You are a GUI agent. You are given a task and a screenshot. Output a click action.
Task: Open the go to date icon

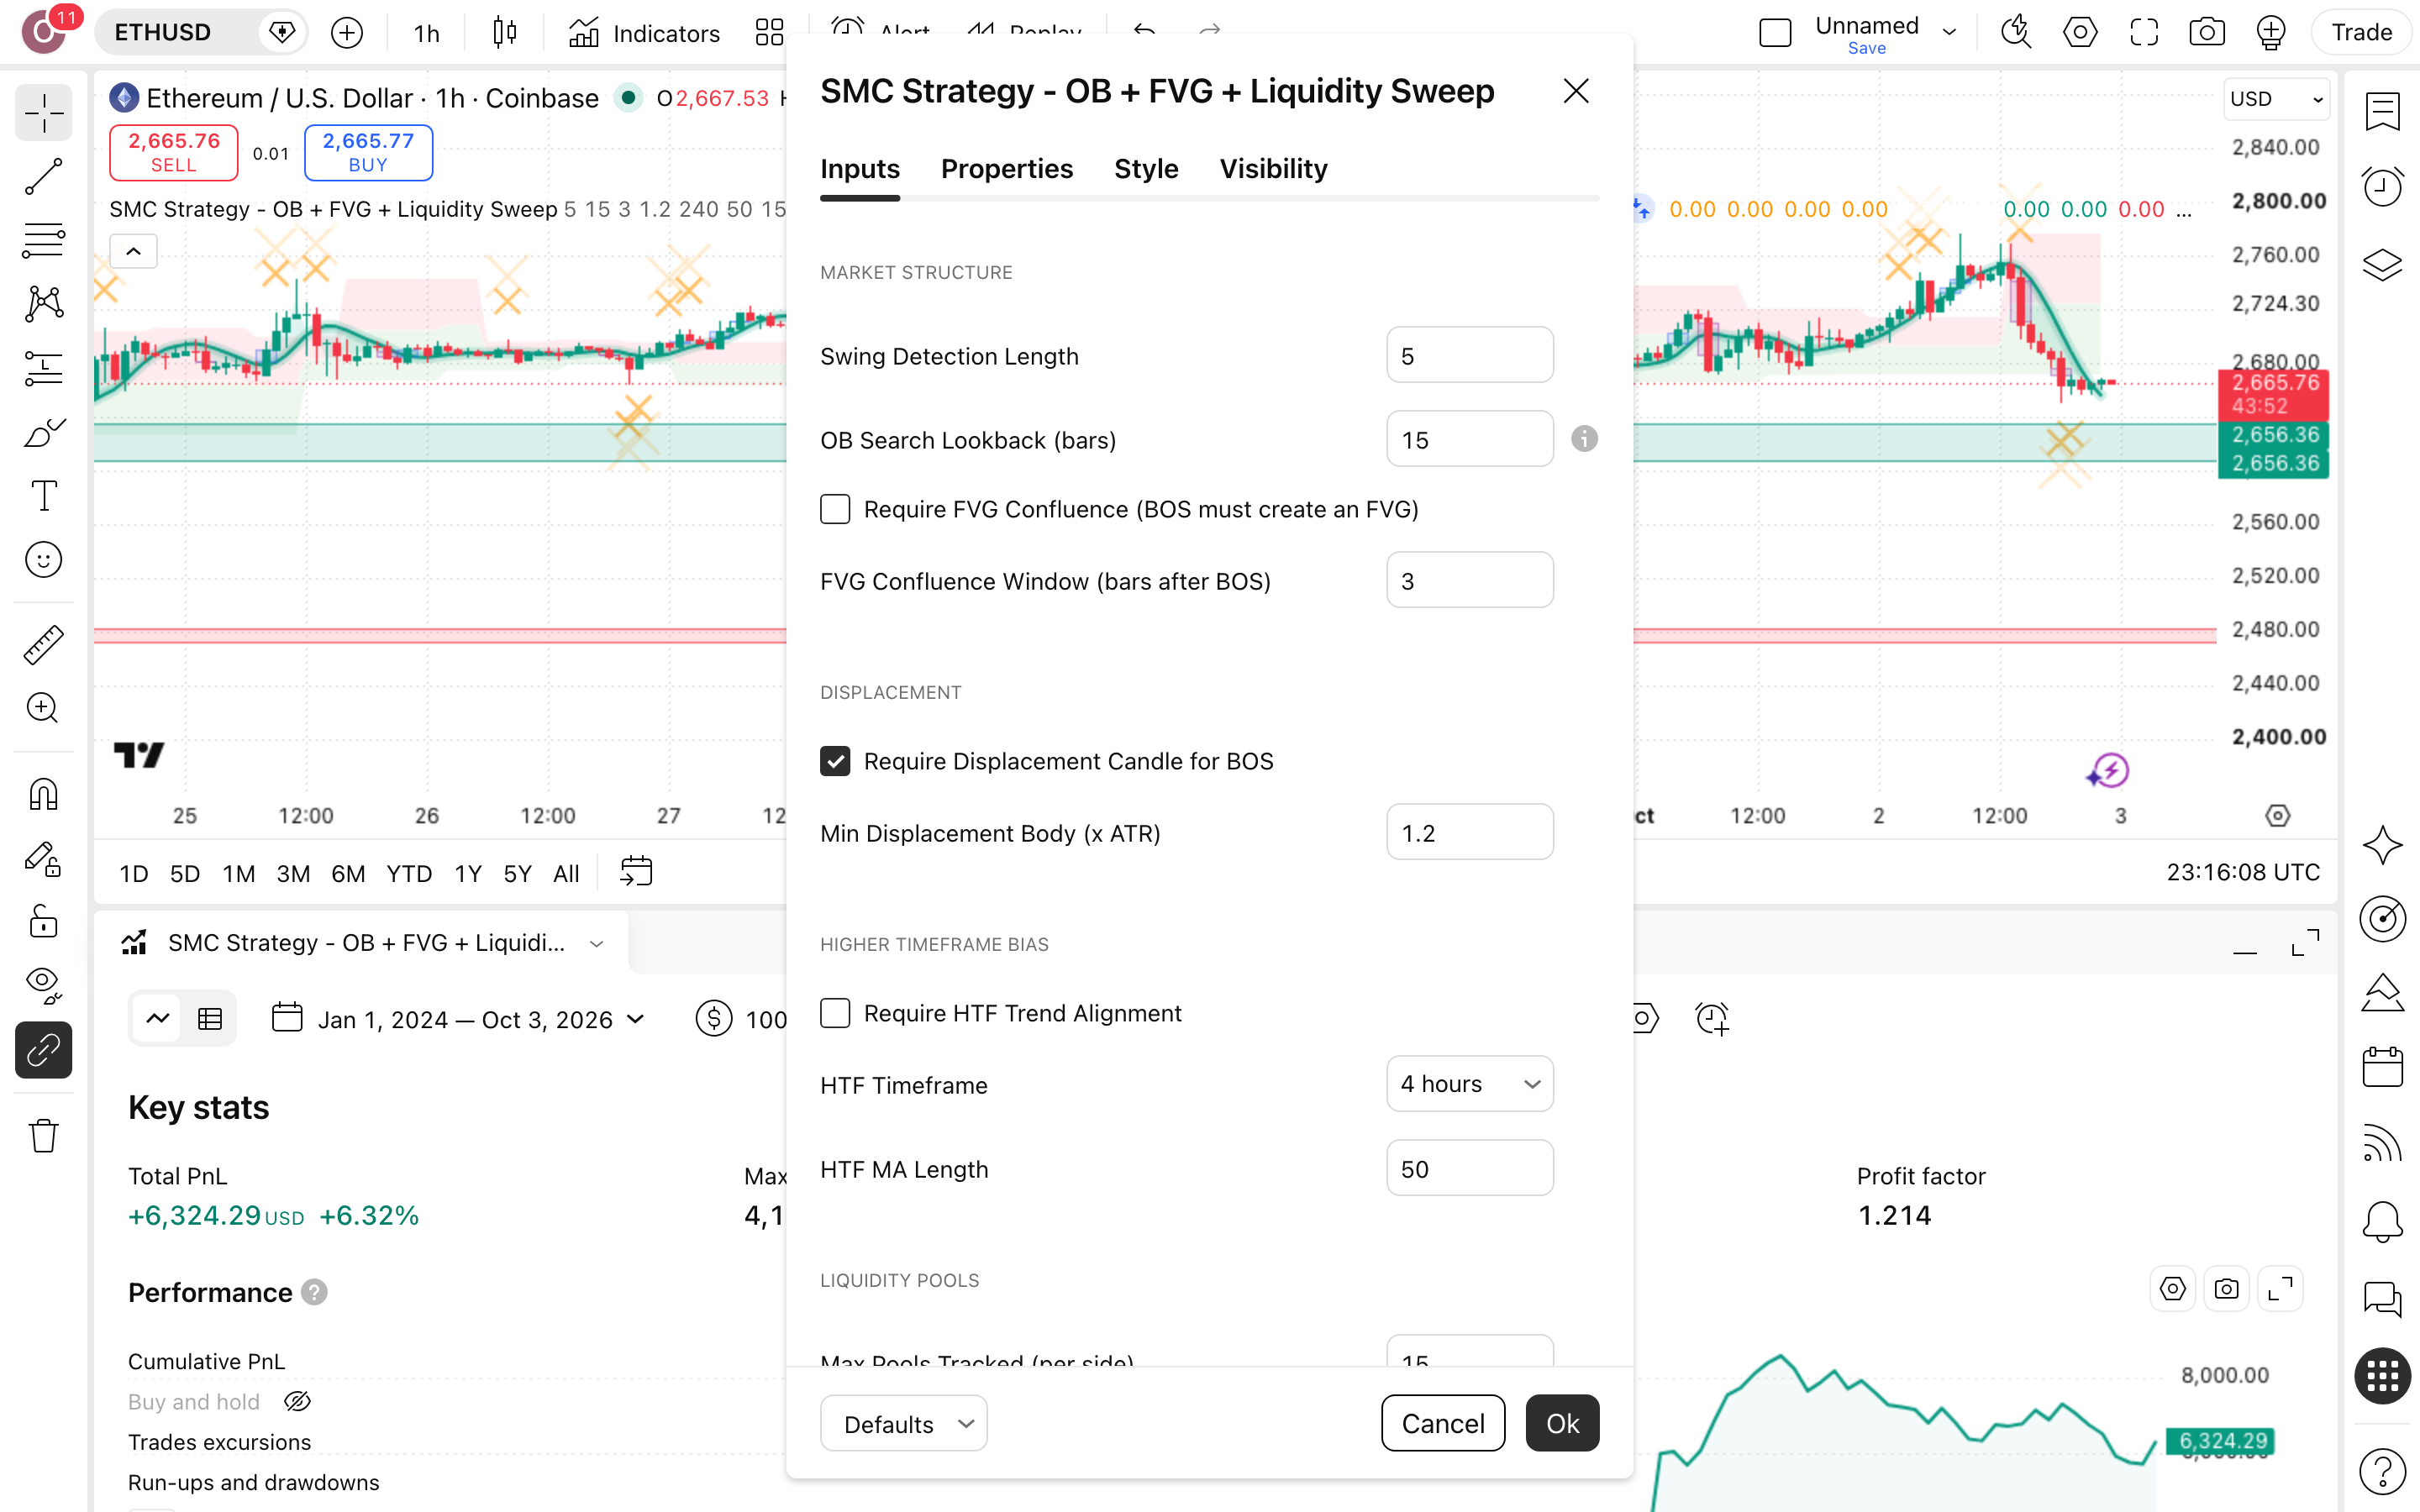click(636, 872)
